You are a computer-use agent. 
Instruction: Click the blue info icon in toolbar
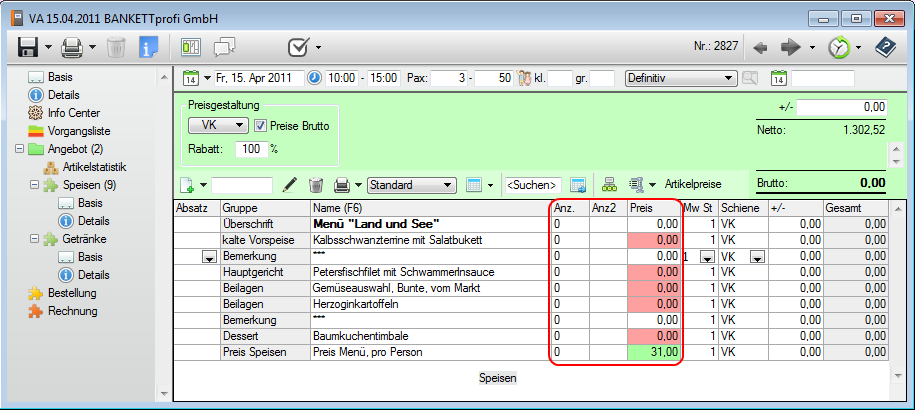(x=148, y=47)
